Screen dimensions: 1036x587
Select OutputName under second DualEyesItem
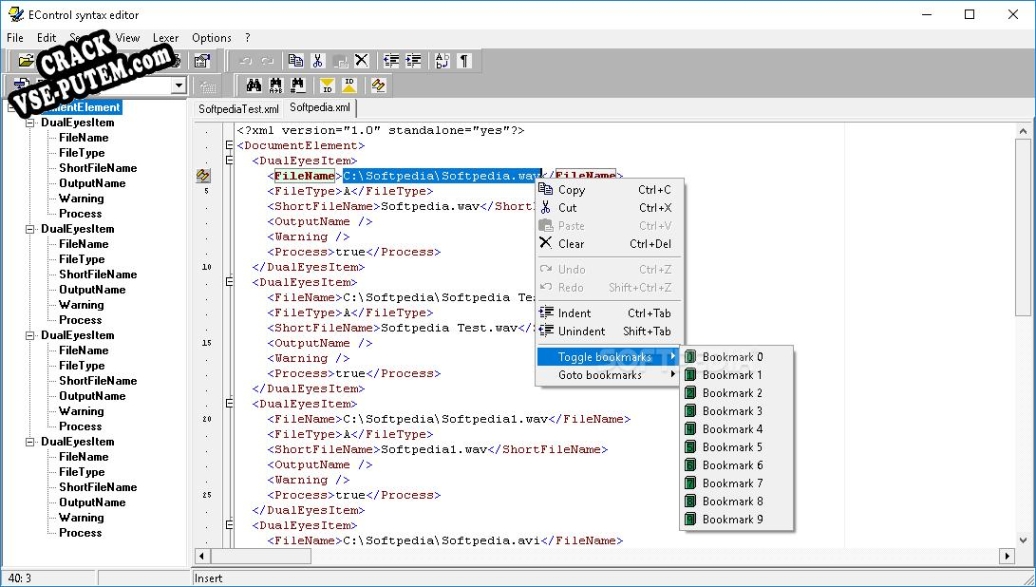(92, 290)
